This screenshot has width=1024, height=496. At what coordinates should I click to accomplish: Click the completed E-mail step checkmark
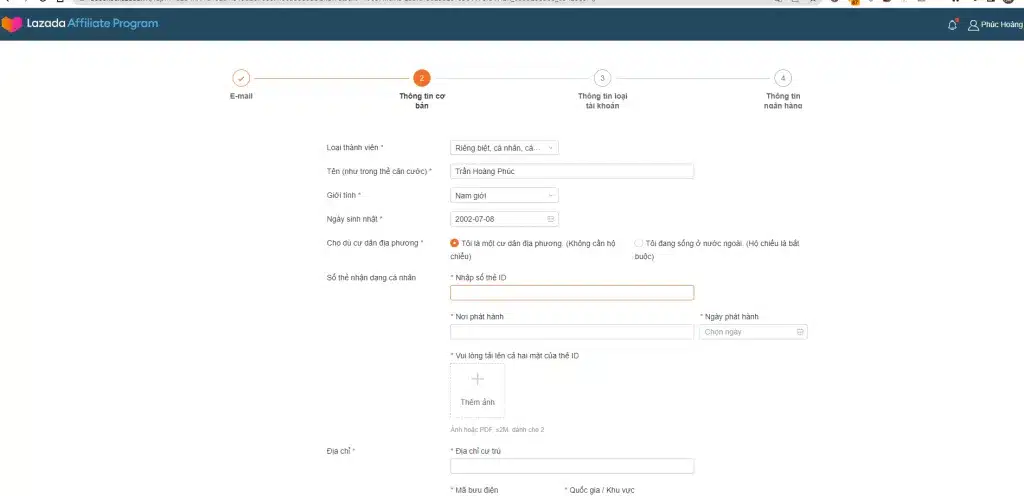click(x=240, y=78)
